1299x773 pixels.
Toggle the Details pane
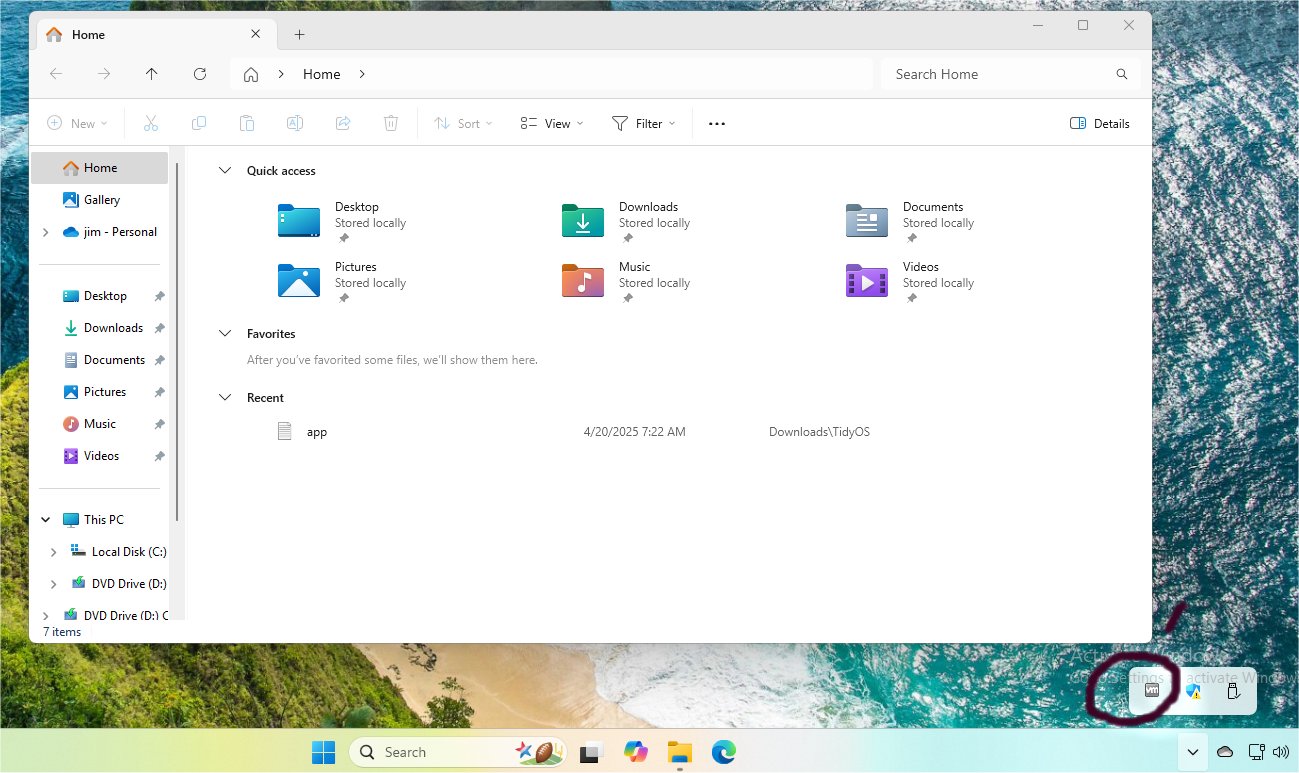pos(1099,124)
